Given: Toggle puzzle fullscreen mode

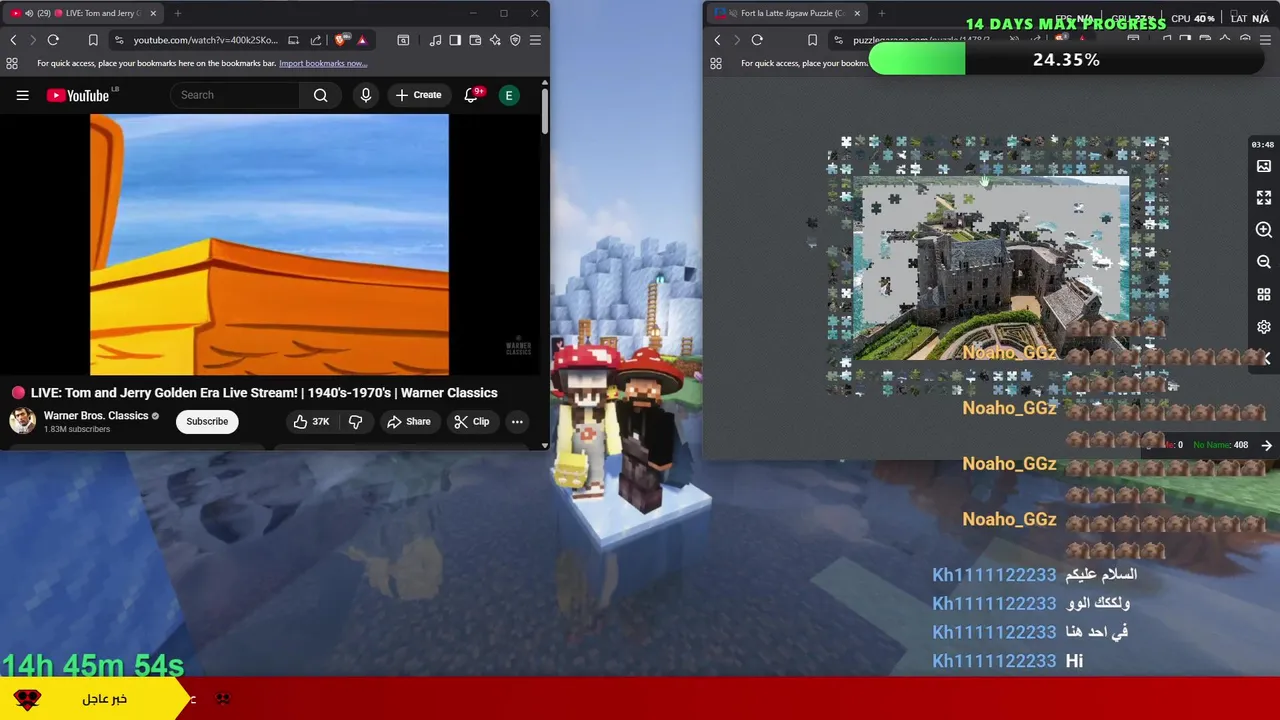Looking at the screenshot, I should [x=1264, y=198].
